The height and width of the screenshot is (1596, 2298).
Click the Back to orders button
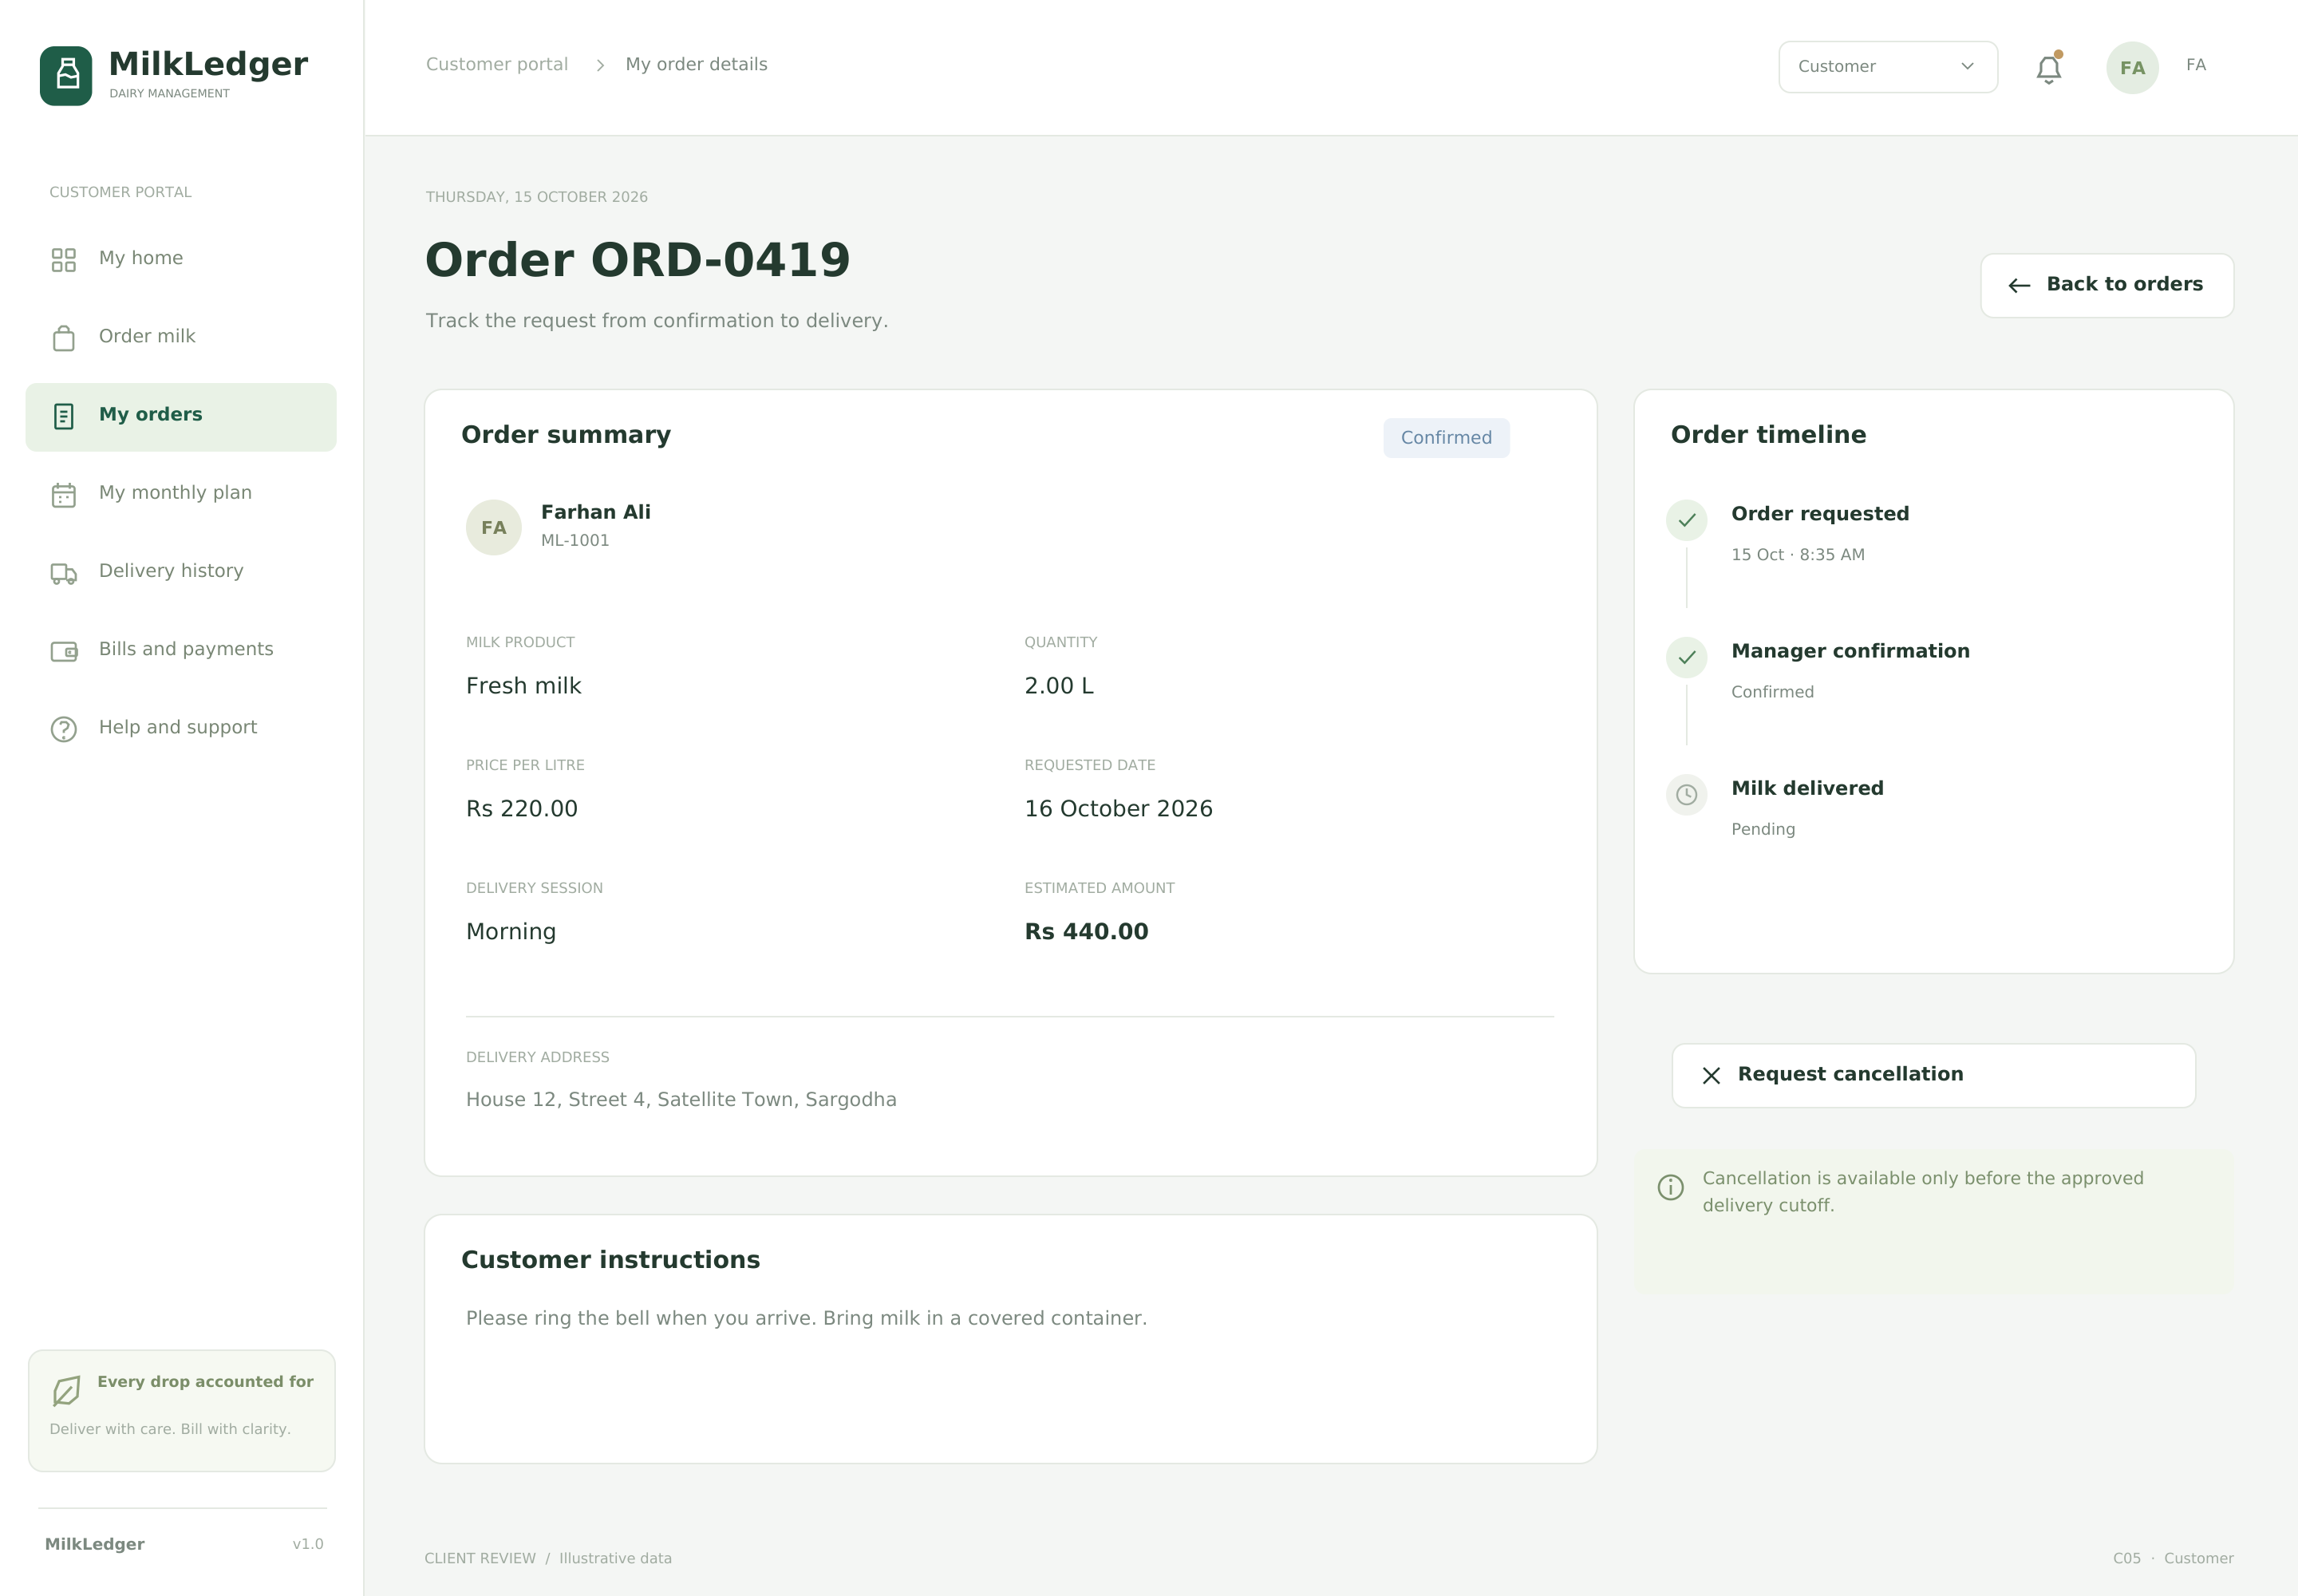pyautogui.click(x=2106, y=285)
